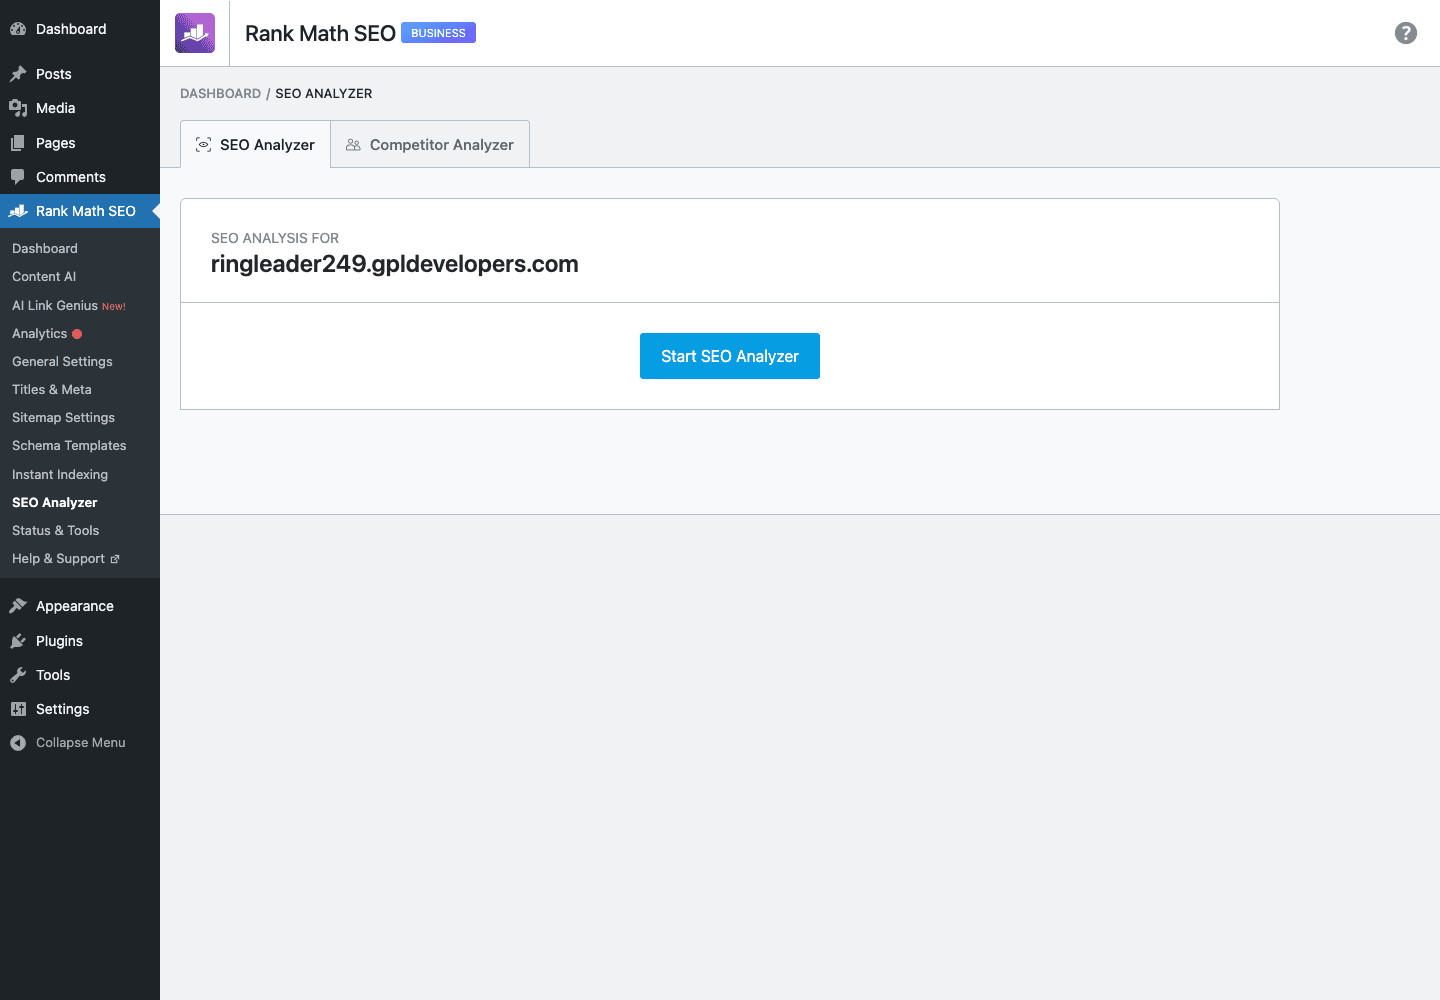Screen dimensions: 1440x1000
Task: Open the Appearance menu
Action: [80, 606]
